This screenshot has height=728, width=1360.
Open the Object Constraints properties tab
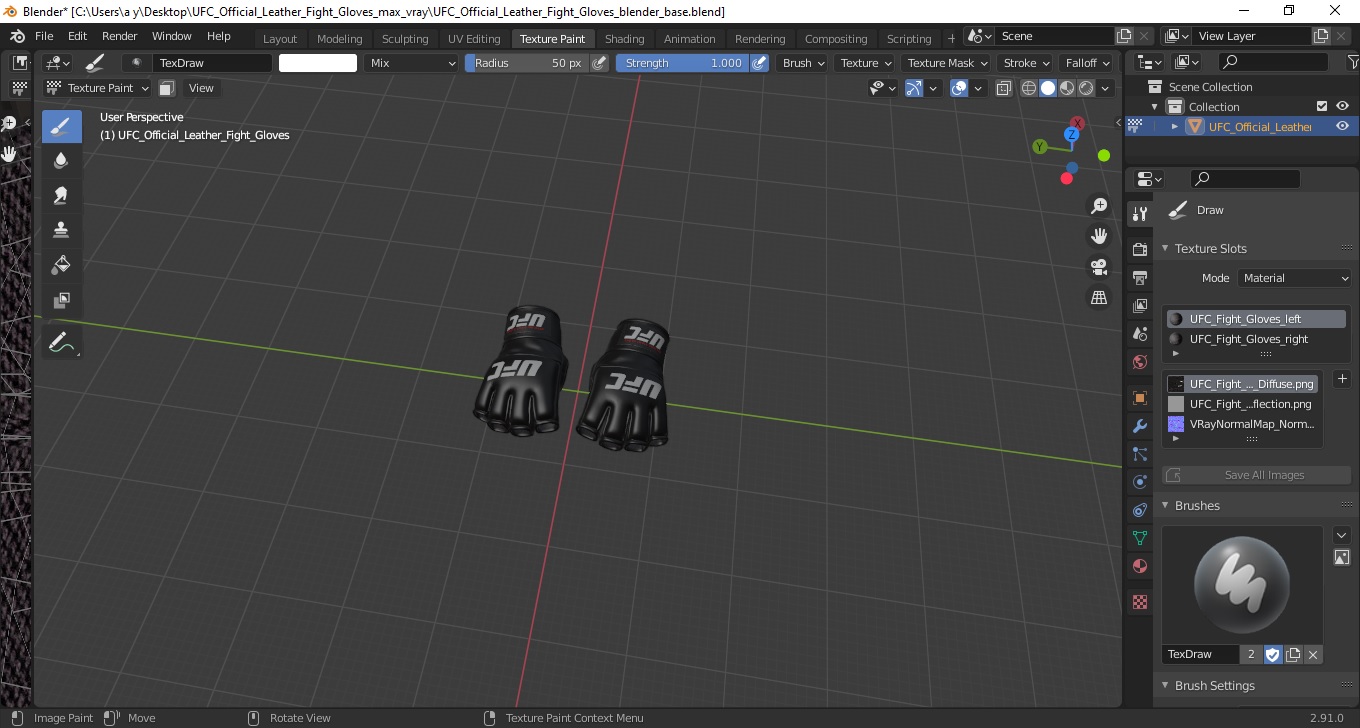[x=1139, y=510]
